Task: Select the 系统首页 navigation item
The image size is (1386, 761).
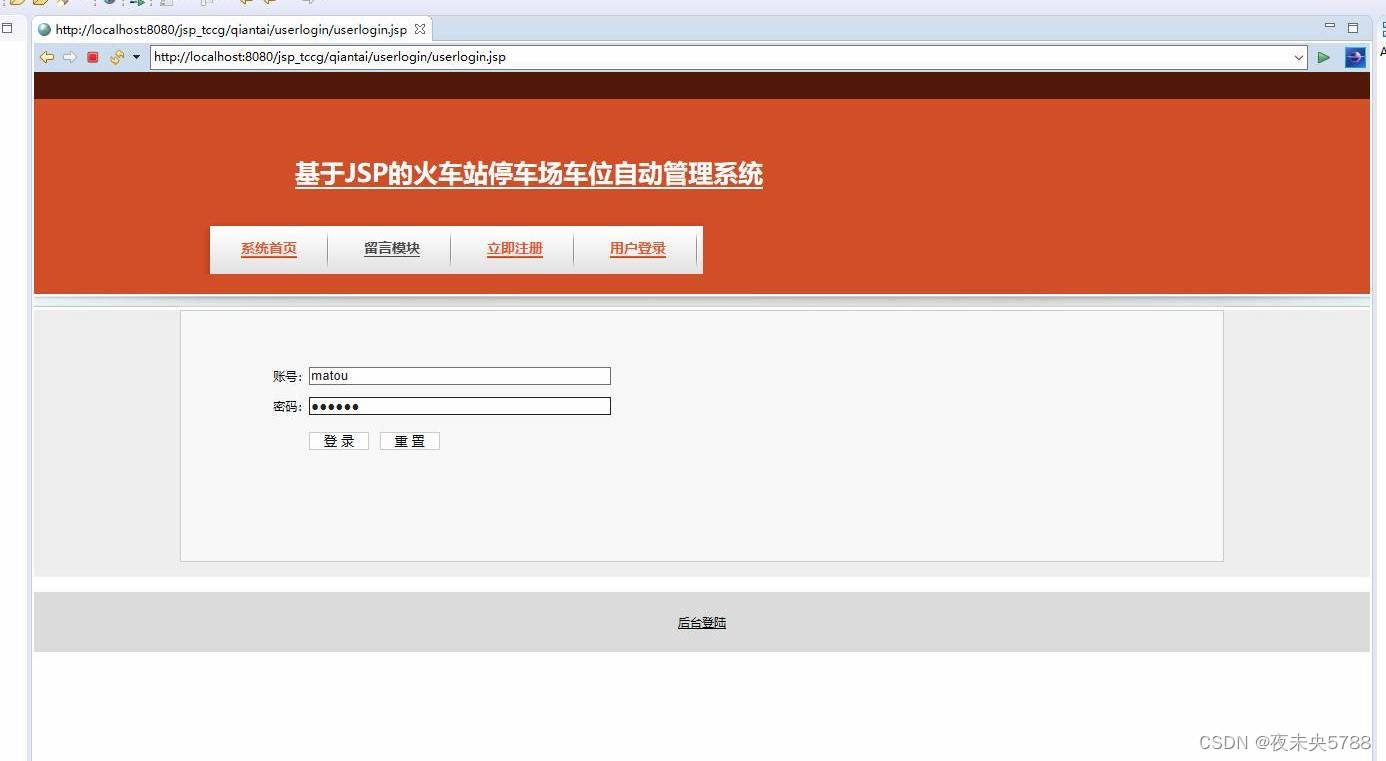Action: pos(268,248)
